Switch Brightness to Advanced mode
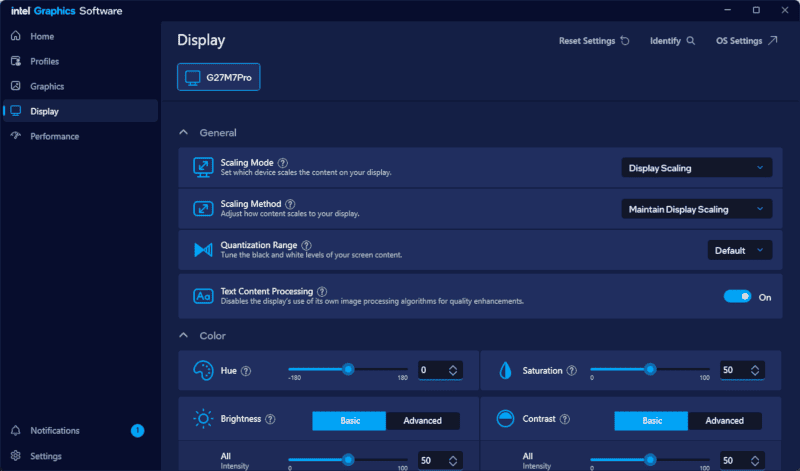 click(x=422, y=421)
